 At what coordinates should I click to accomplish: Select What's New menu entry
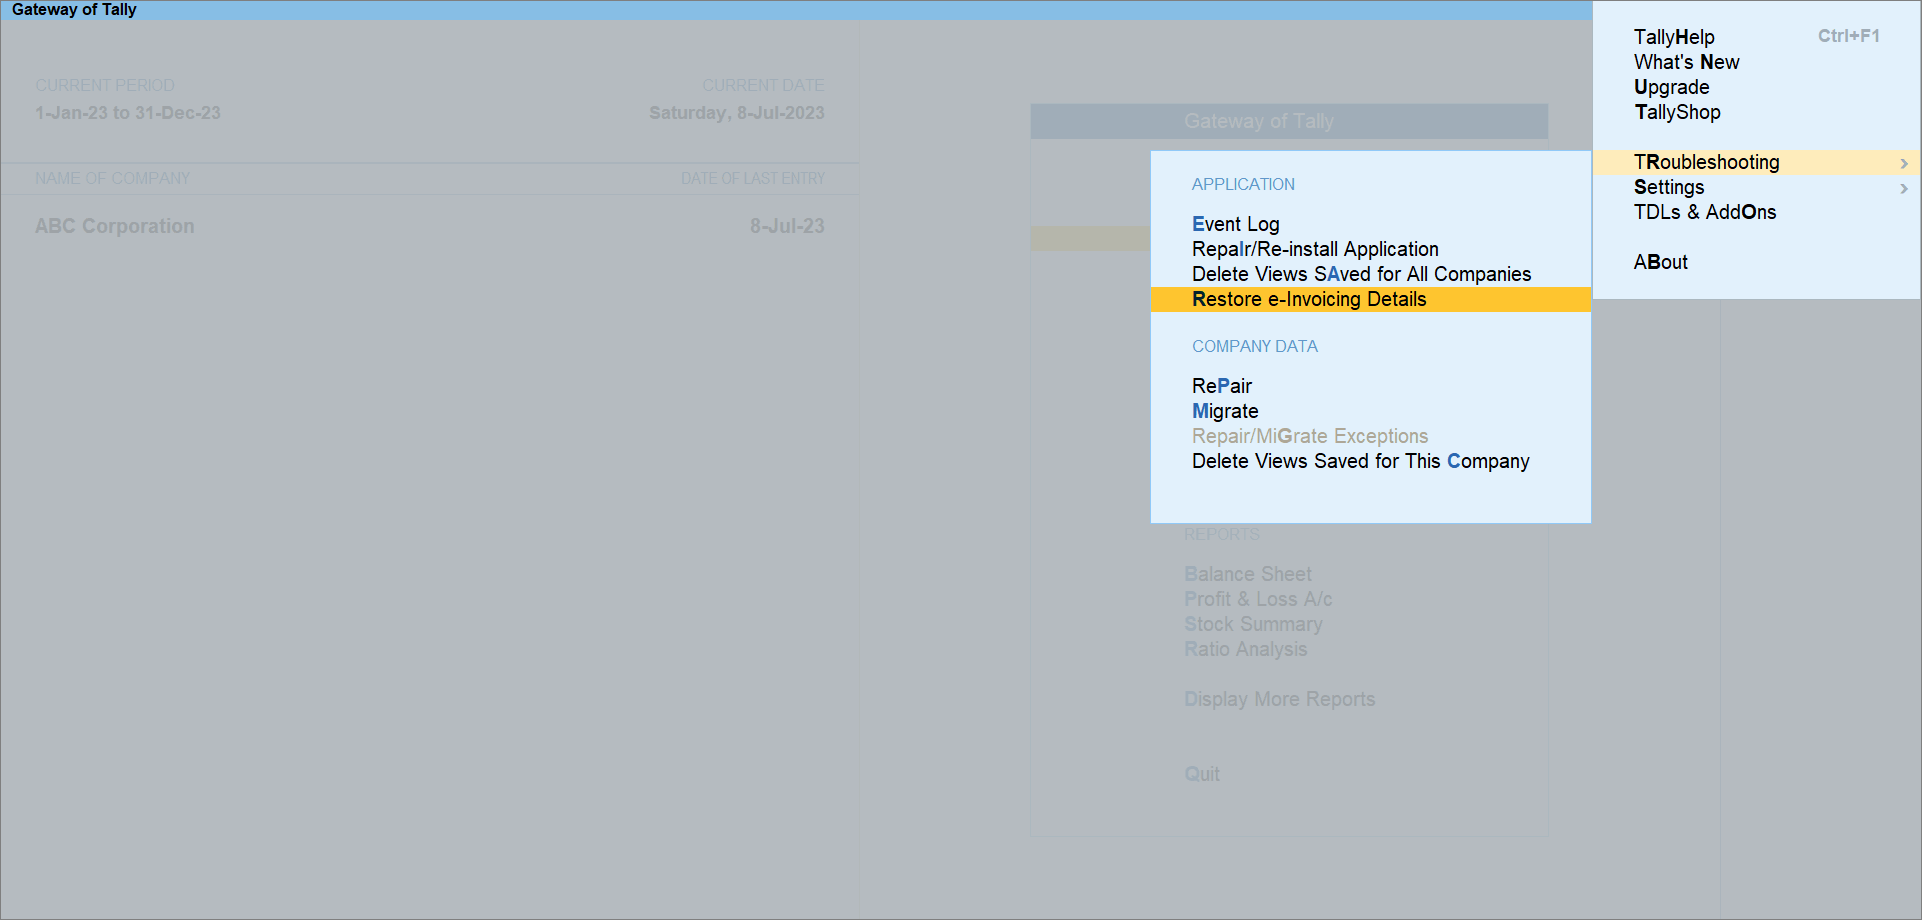coord(1686,62)
